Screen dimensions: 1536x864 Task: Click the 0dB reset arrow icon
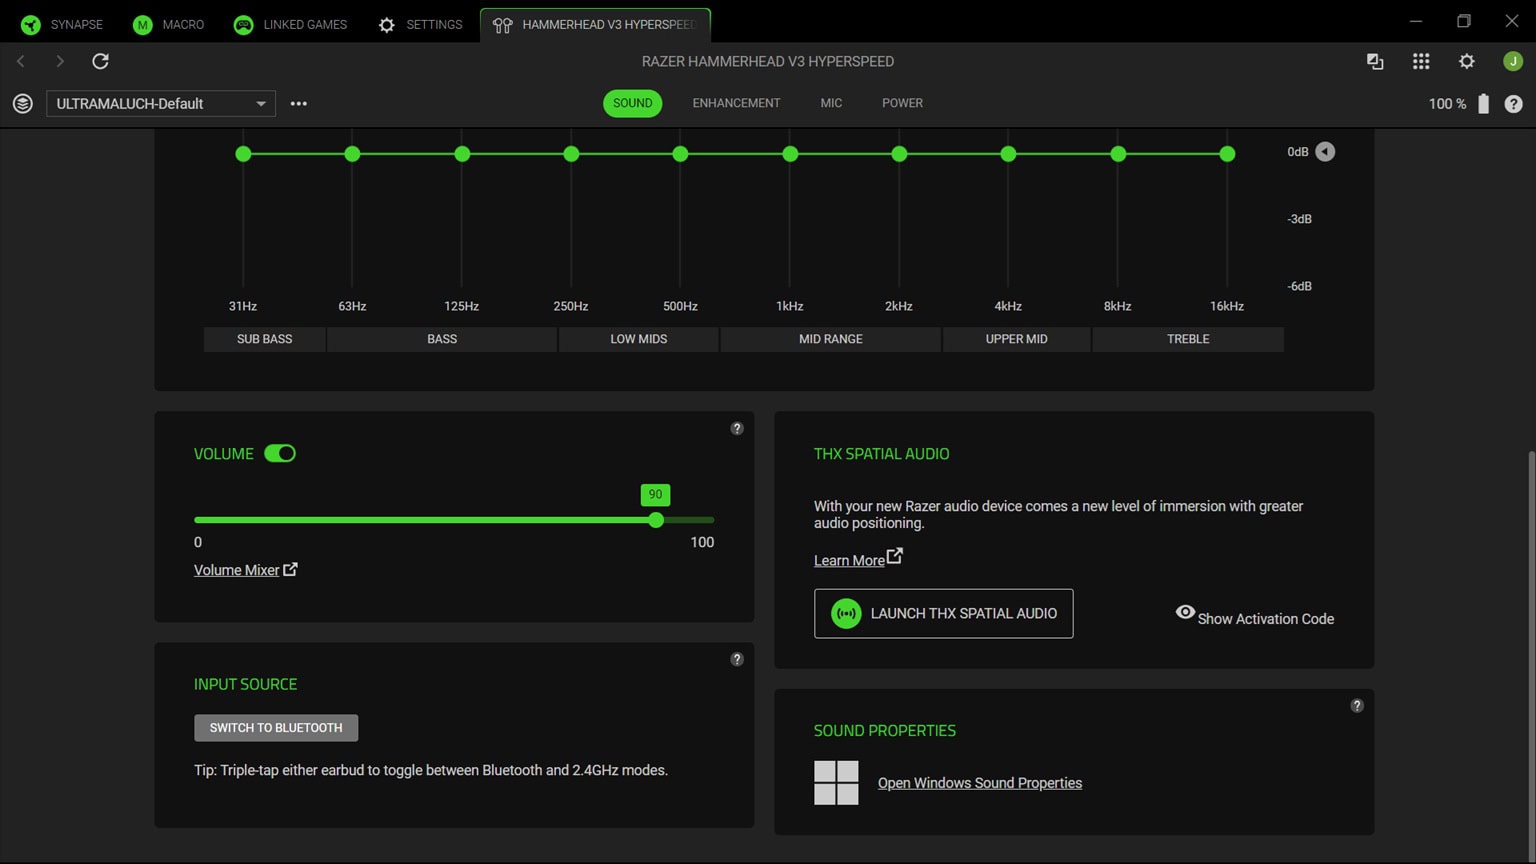tap(1325, 152)
